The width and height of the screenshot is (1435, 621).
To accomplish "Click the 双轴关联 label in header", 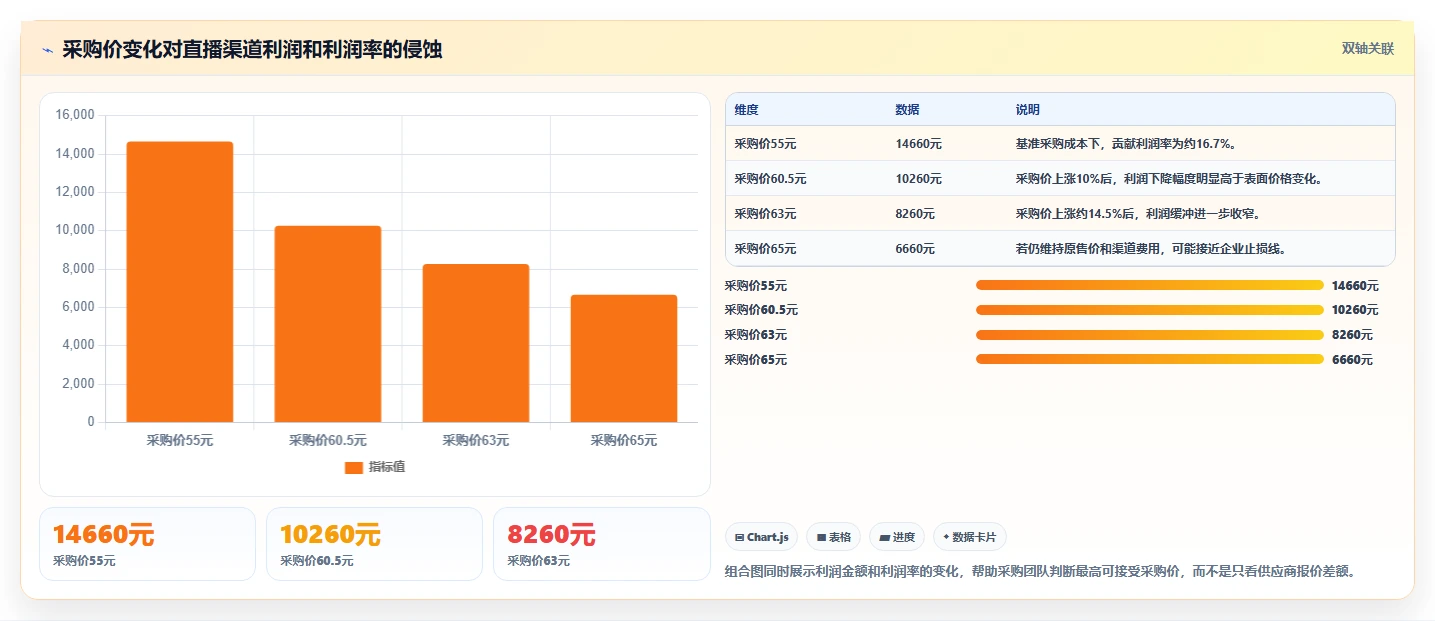I will [1367, 49].
